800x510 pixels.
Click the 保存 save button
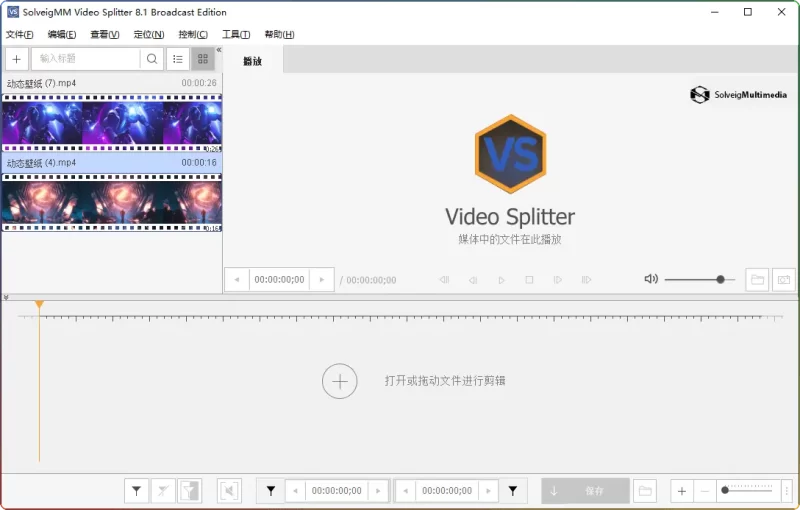(585, 491)
